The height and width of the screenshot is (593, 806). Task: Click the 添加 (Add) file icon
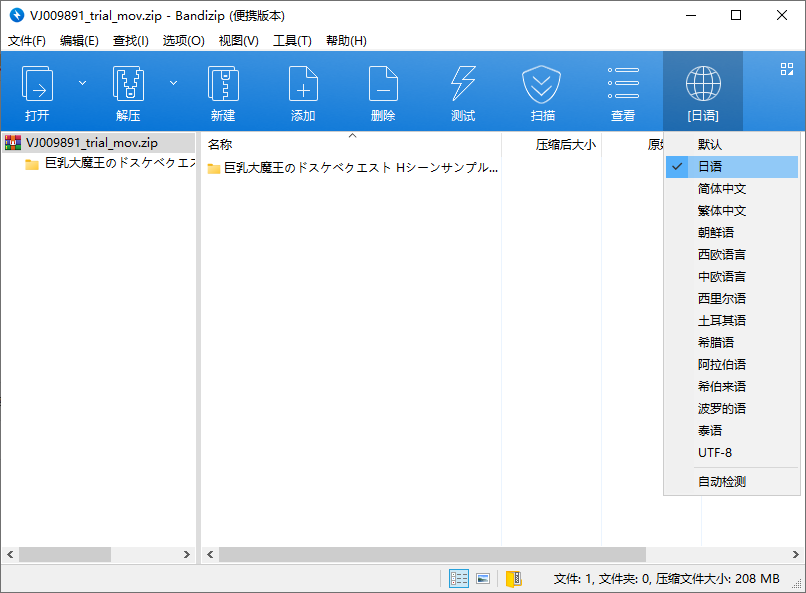tap(303, 90)
